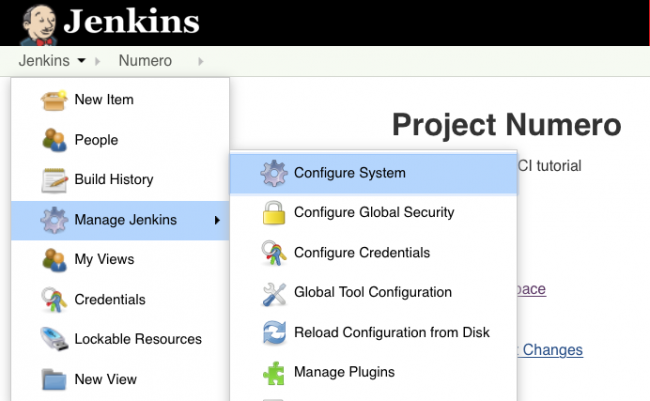Expand the Jenkins breadcrumb dropdown arrow

pyautogui.click(x=82, y=61)
